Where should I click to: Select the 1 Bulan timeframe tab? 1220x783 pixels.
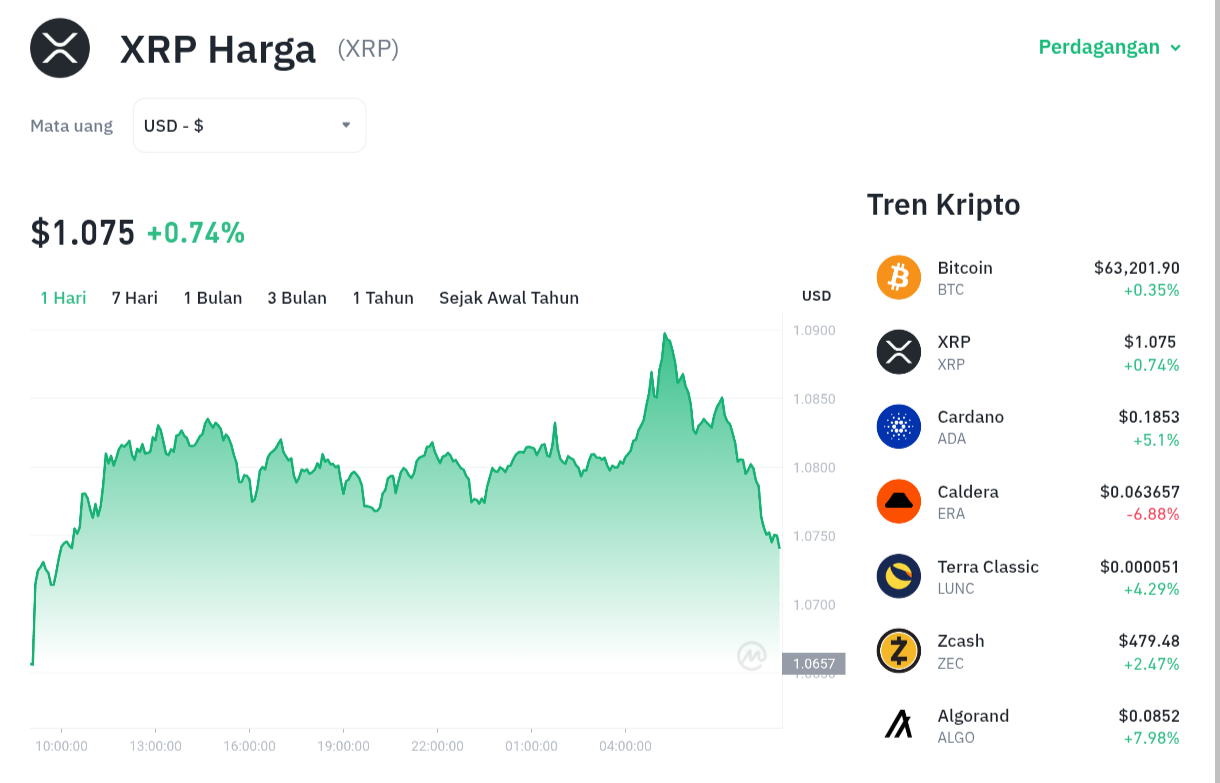[213, 298]
